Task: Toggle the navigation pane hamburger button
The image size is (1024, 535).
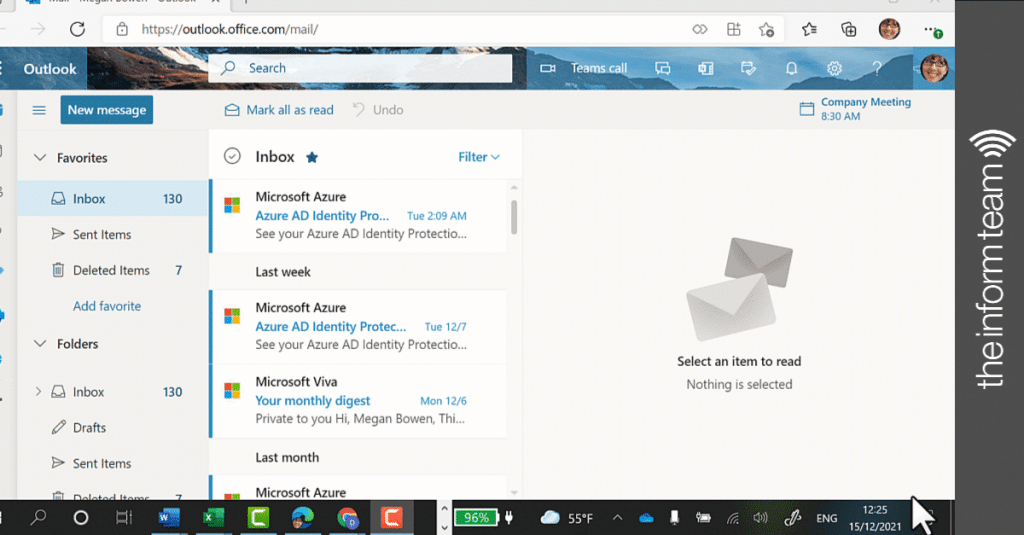Action: [39, 110]
